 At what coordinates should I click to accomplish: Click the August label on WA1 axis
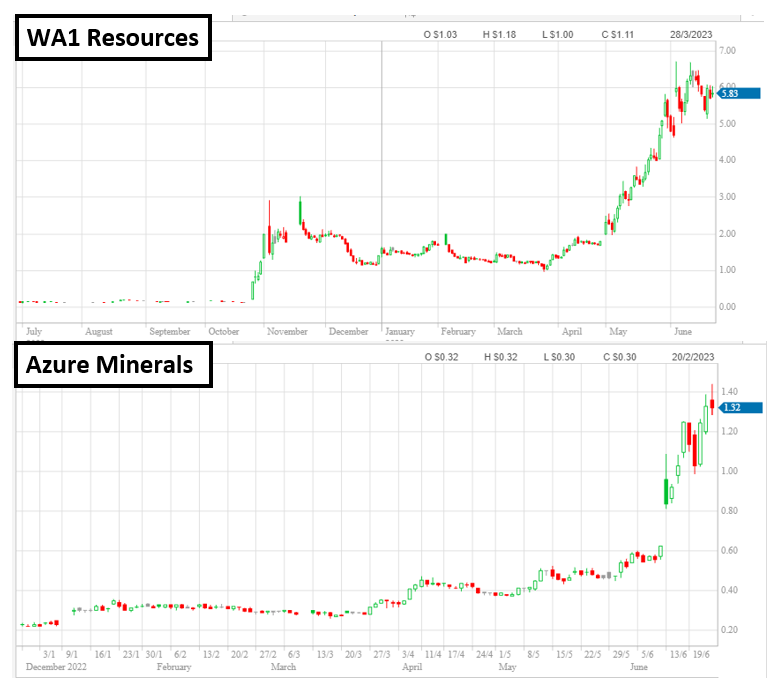(x=99, y=331)
